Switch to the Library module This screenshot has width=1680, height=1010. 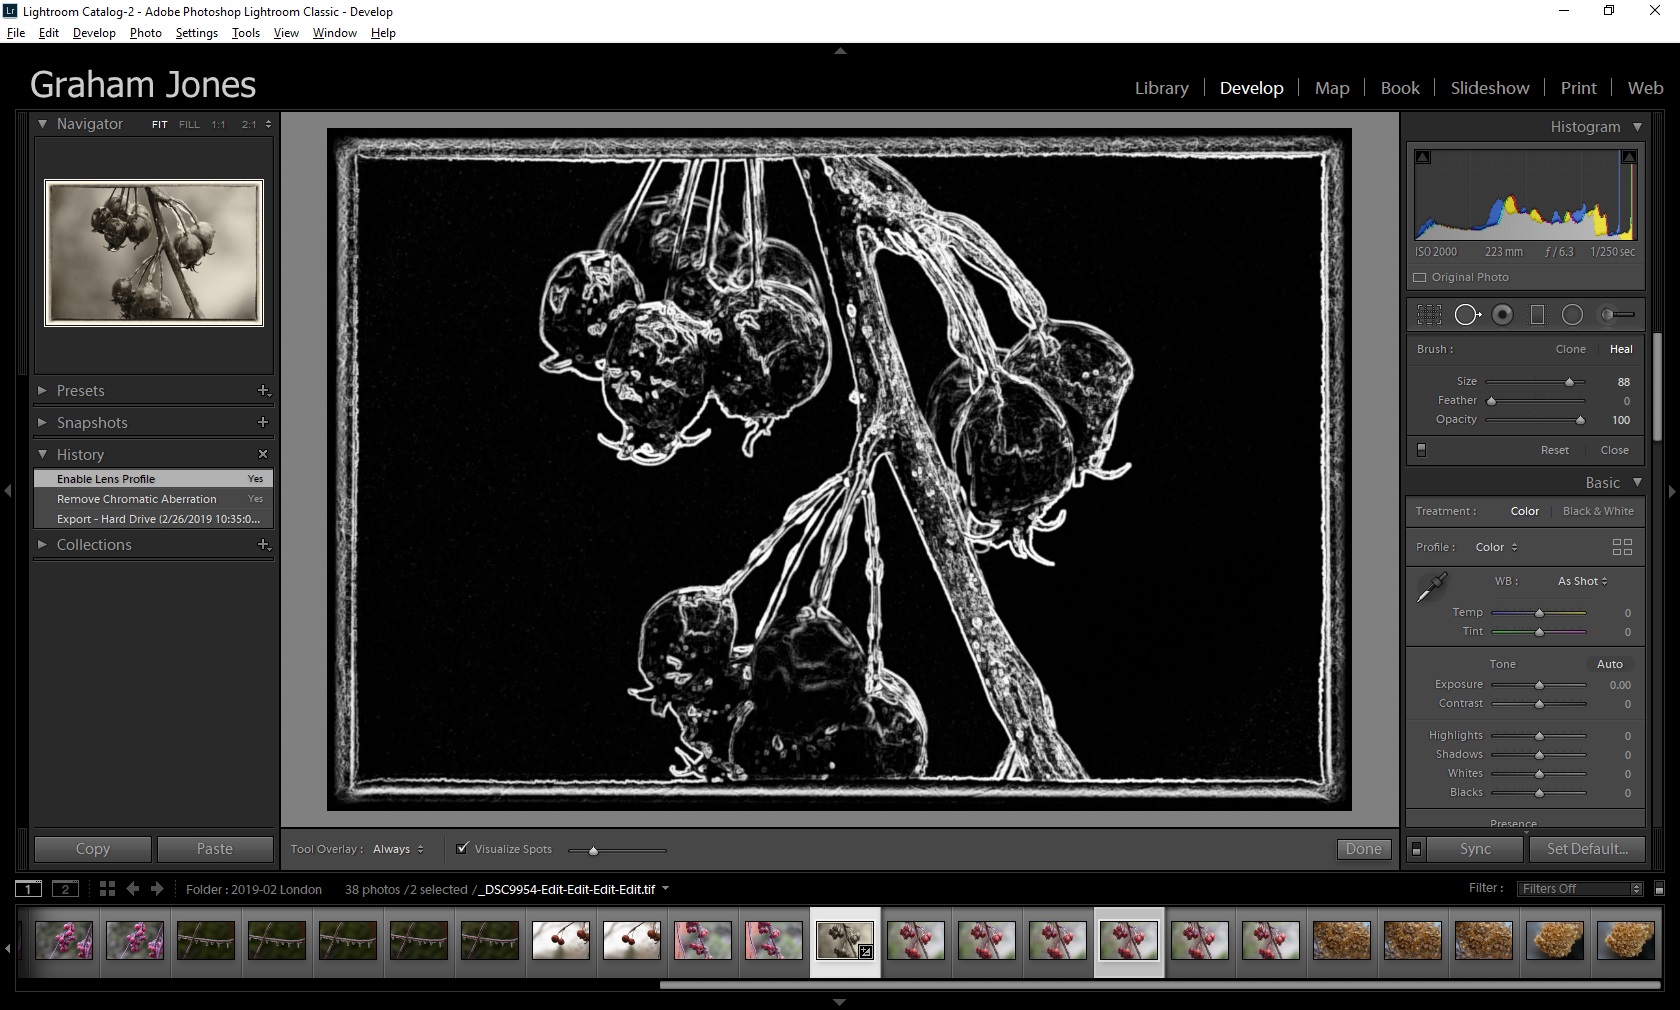1161,88
